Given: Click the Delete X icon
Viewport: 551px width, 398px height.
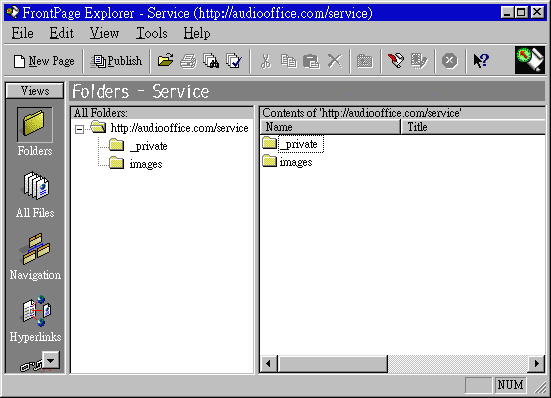Looking at the screenshot, I should coord(335,61).
